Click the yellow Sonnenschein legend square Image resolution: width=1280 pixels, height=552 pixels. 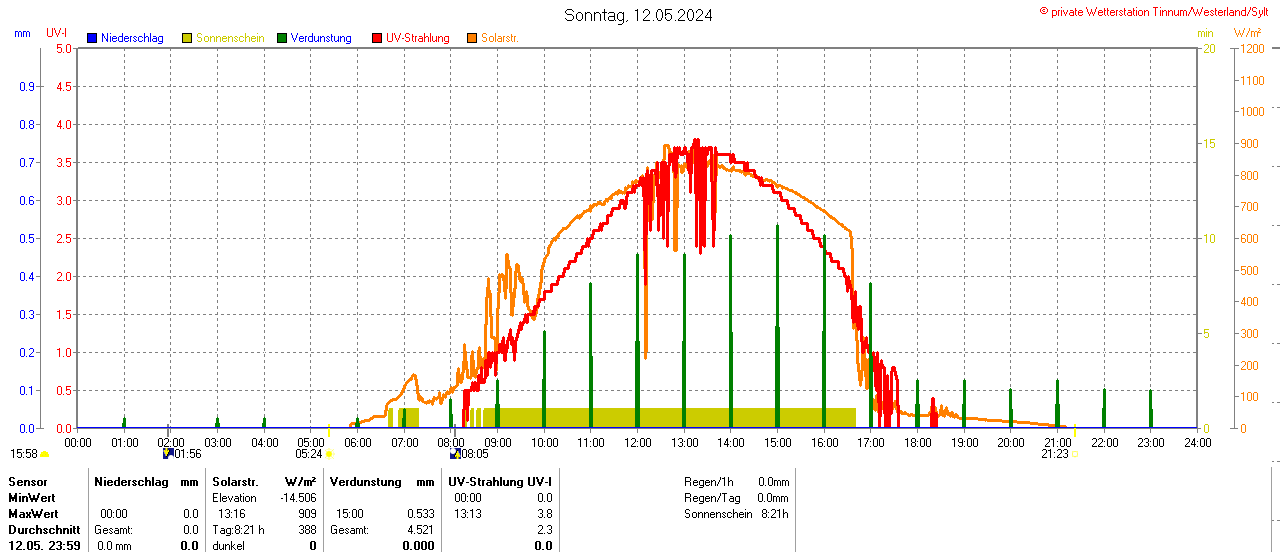(x=187, y=38)
